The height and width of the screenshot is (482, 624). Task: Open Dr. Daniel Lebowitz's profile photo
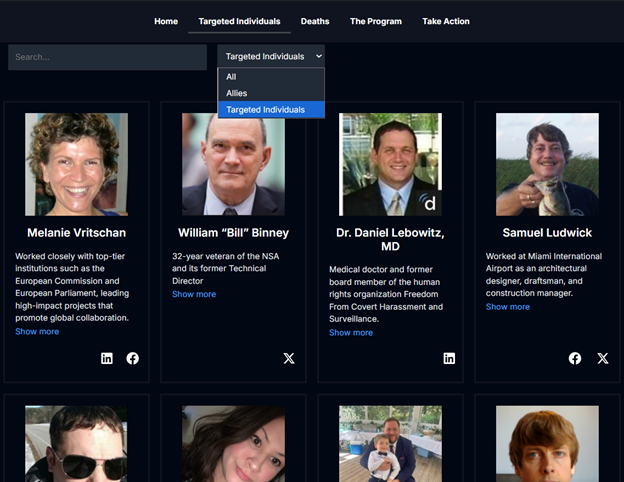pos(390,164)
